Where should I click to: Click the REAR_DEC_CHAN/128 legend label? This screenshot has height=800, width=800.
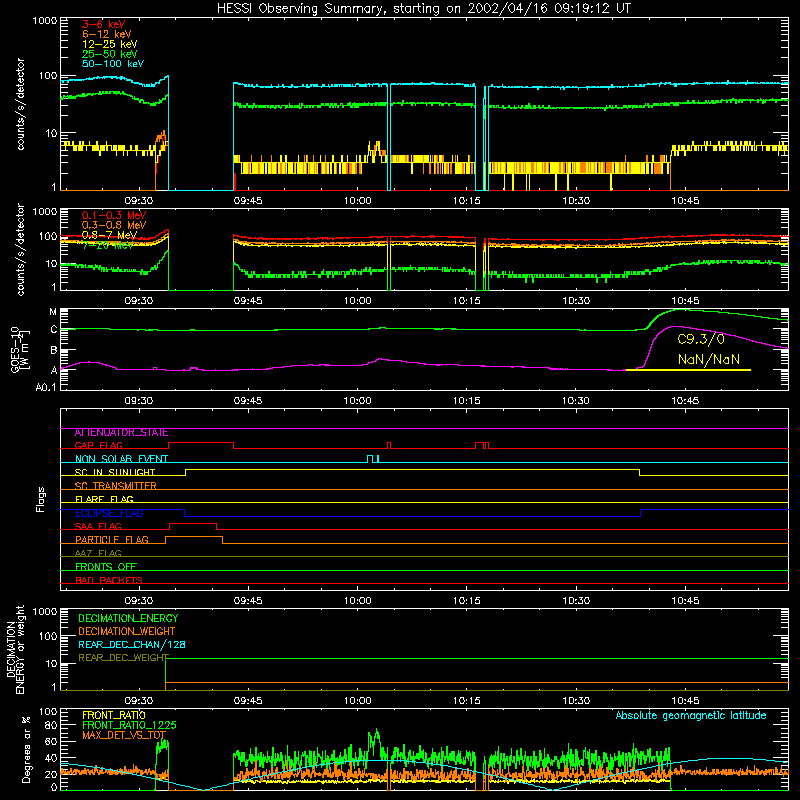[132, 645]
